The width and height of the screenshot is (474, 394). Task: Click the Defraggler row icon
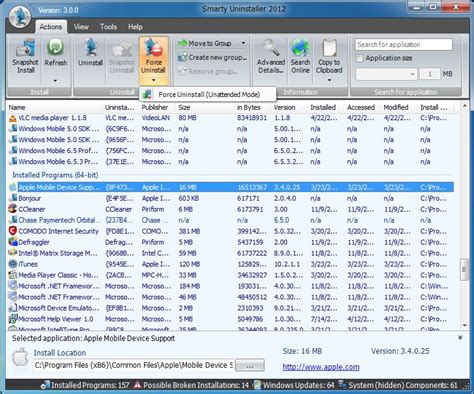click(x=13, y=242)
